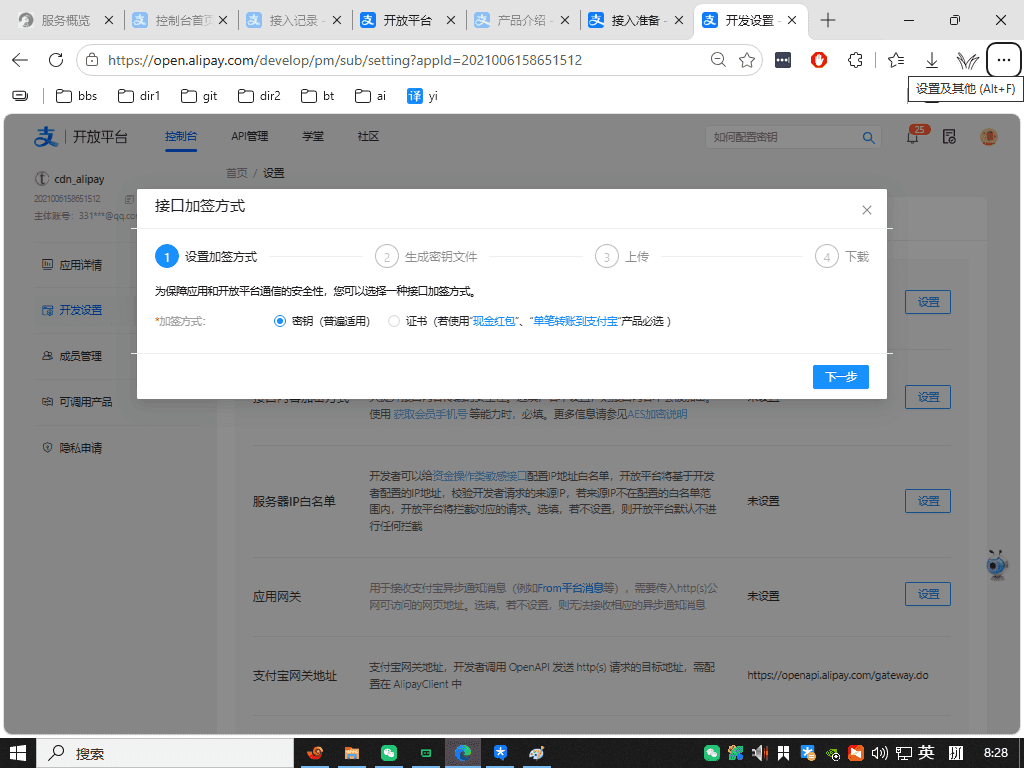The height and width of the screenshot is (768, 1024).
Task: Click the red shield extension icon
Action: pyautogui.click(x=819, y=60)
